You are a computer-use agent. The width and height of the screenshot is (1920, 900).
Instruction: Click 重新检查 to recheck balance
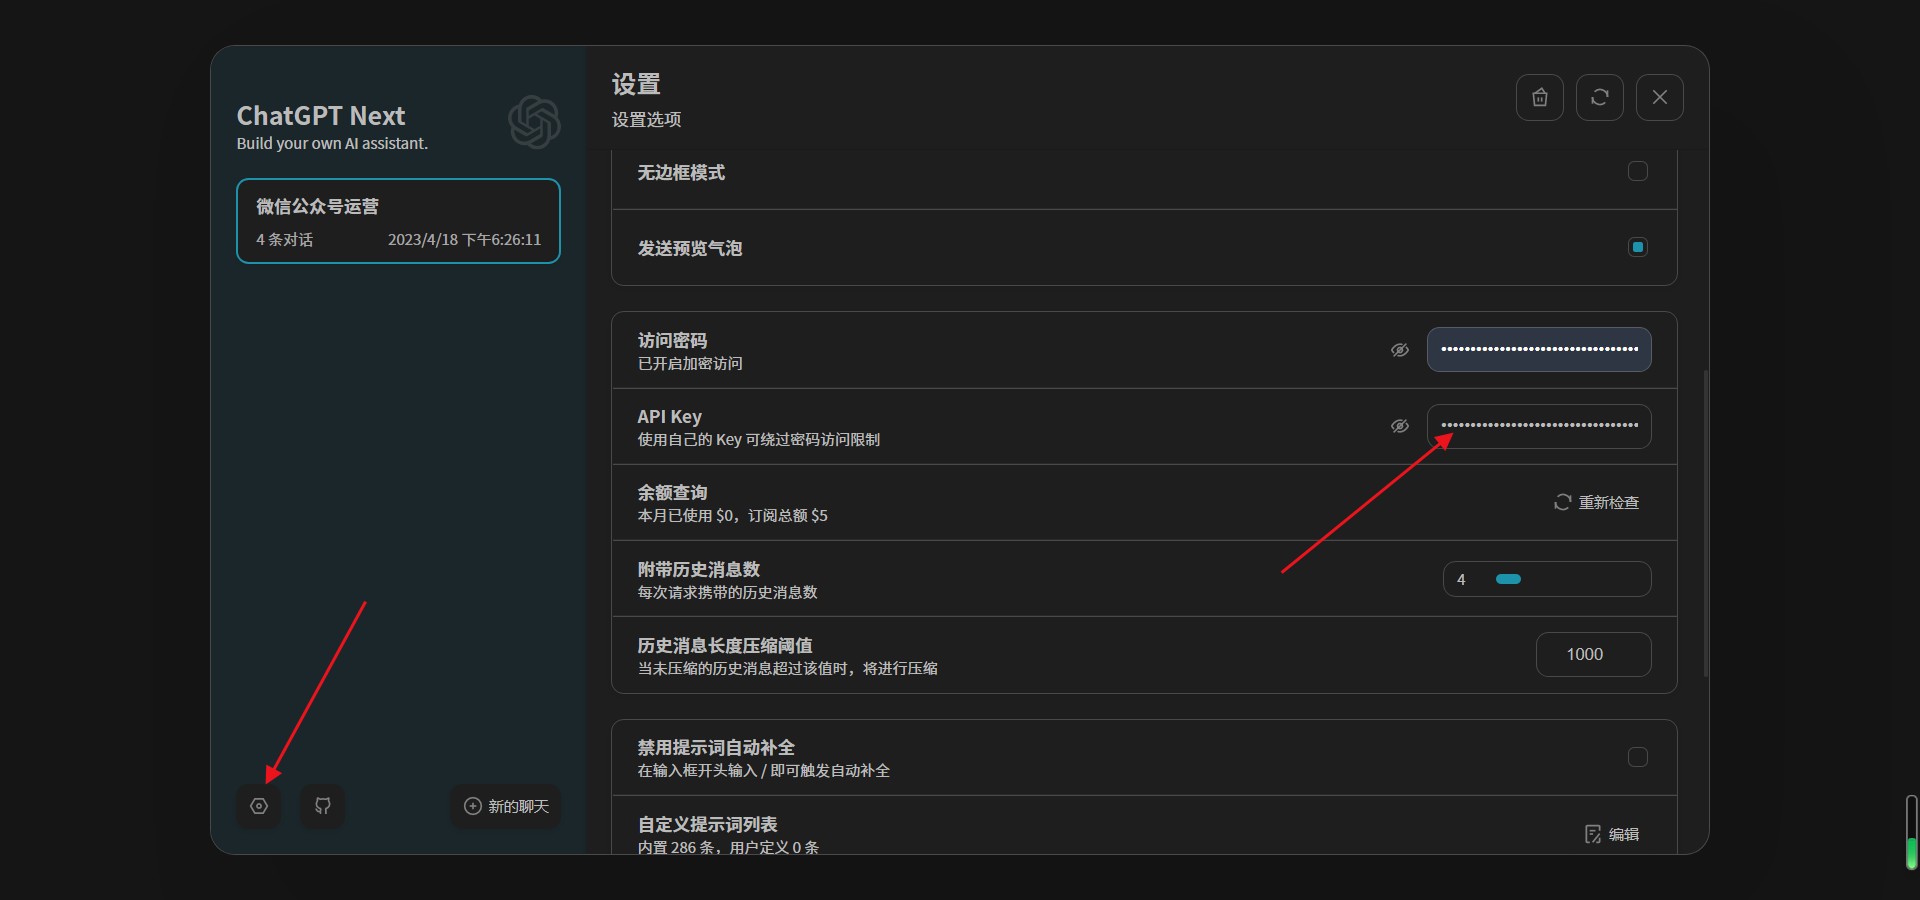tap(1597, 502)
